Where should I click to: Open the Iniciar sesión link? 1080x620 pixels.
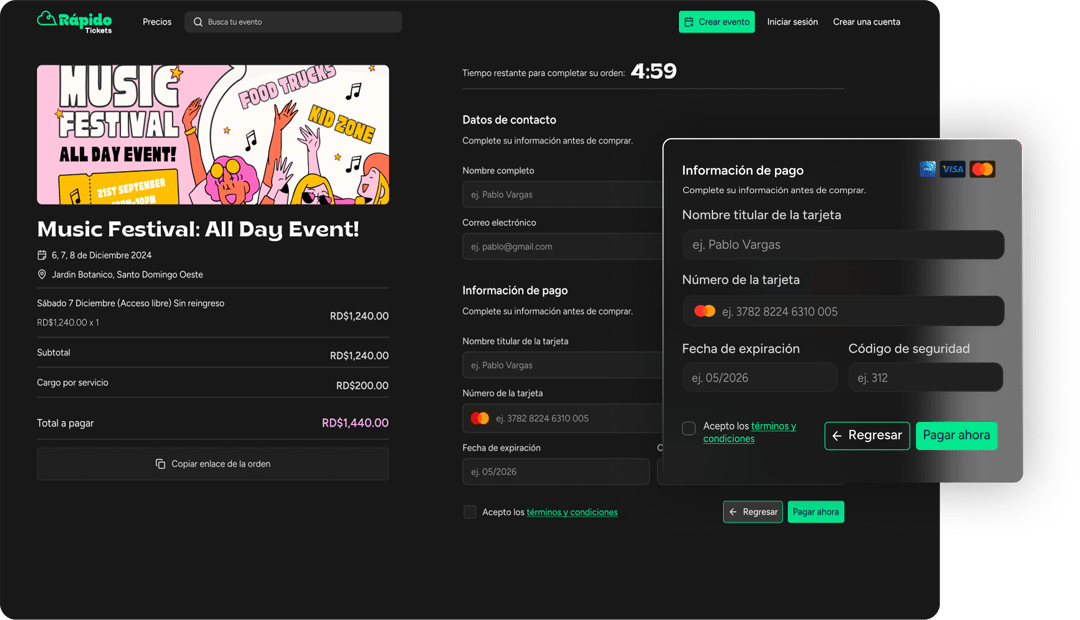pyautogui.click(x=793, y=22)
